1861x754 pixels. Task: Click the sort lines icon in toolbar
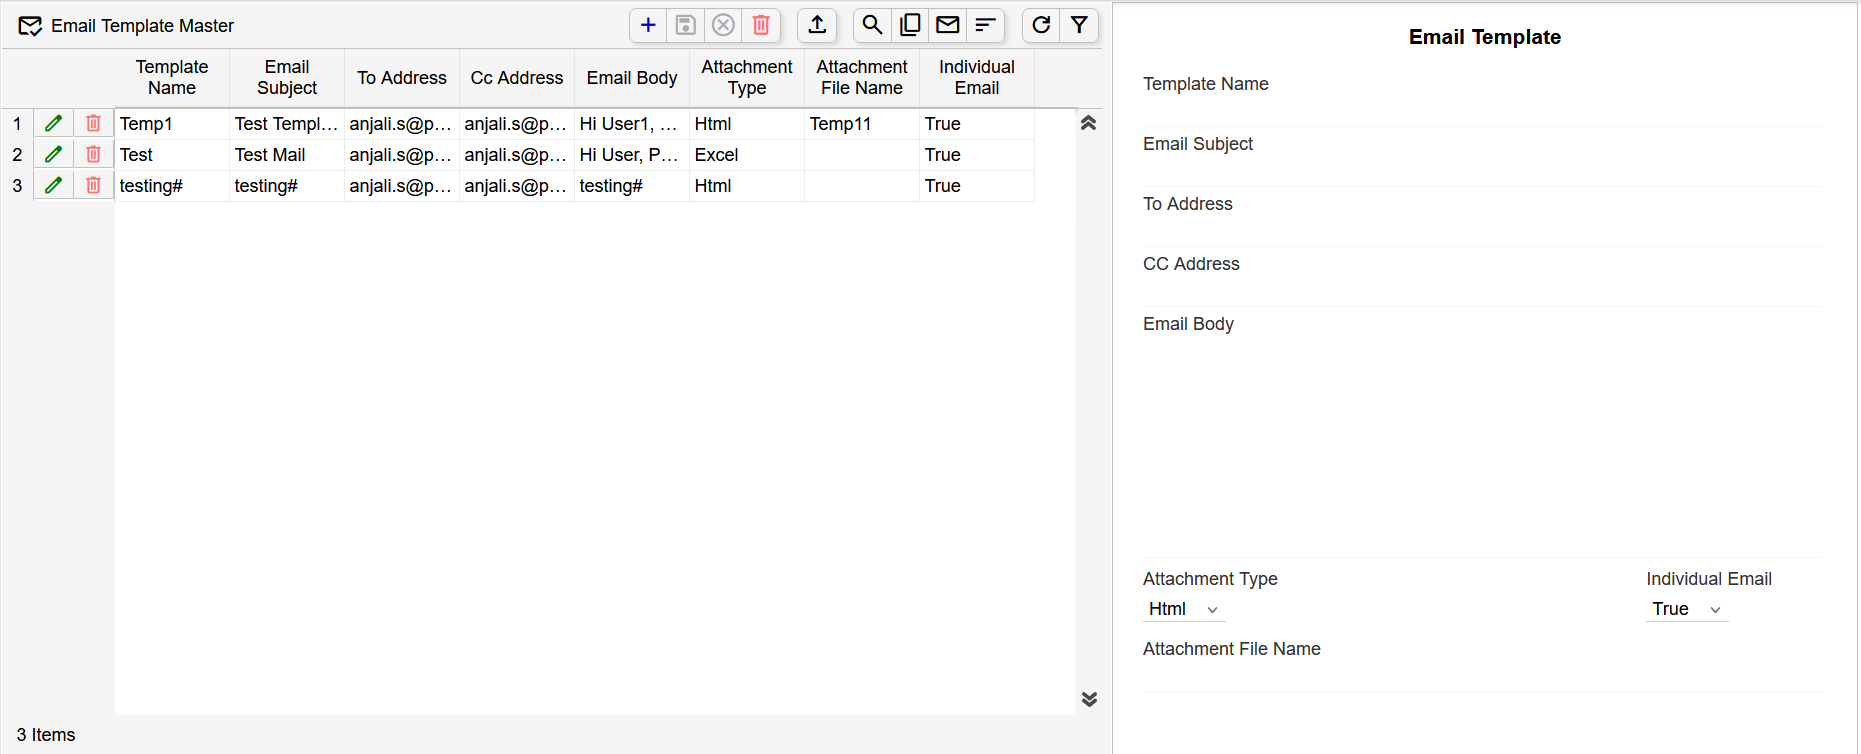[986, 25]
